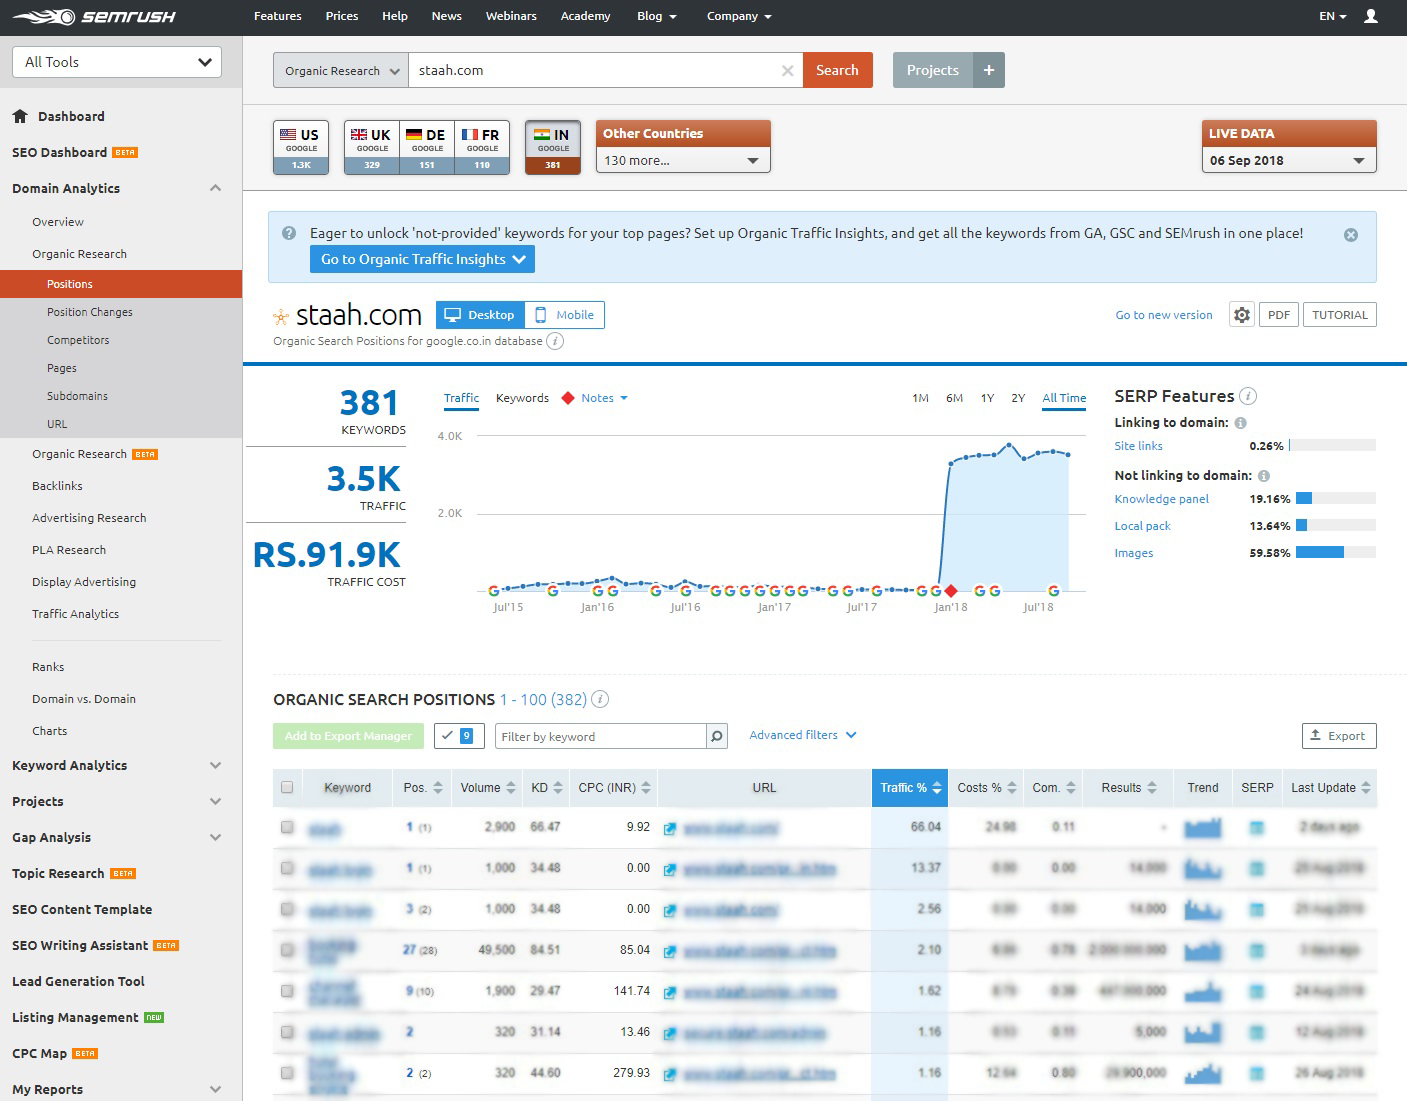The height and width of the screenshot is (1101, 1407).
Task: Open the Blog menu
Action: click(x=657, y=16)
